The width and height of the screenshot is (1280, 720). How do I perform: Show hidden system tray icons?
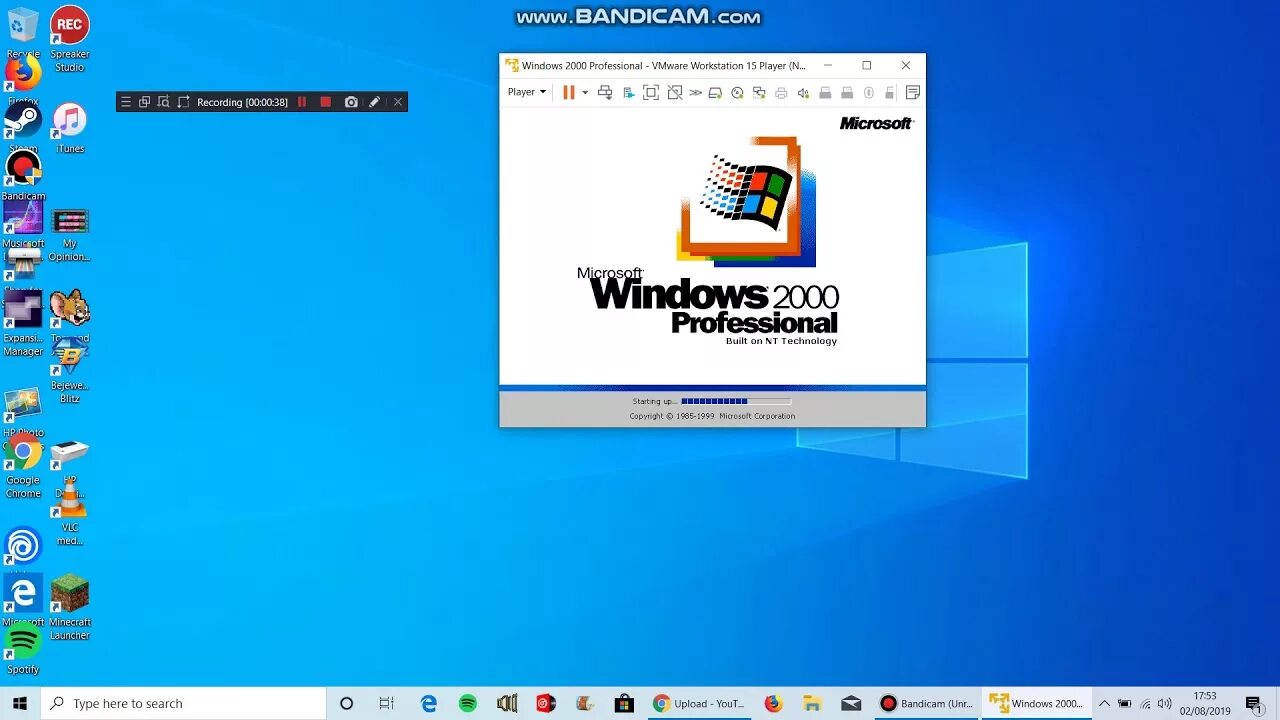click(x=1104, y=703)
